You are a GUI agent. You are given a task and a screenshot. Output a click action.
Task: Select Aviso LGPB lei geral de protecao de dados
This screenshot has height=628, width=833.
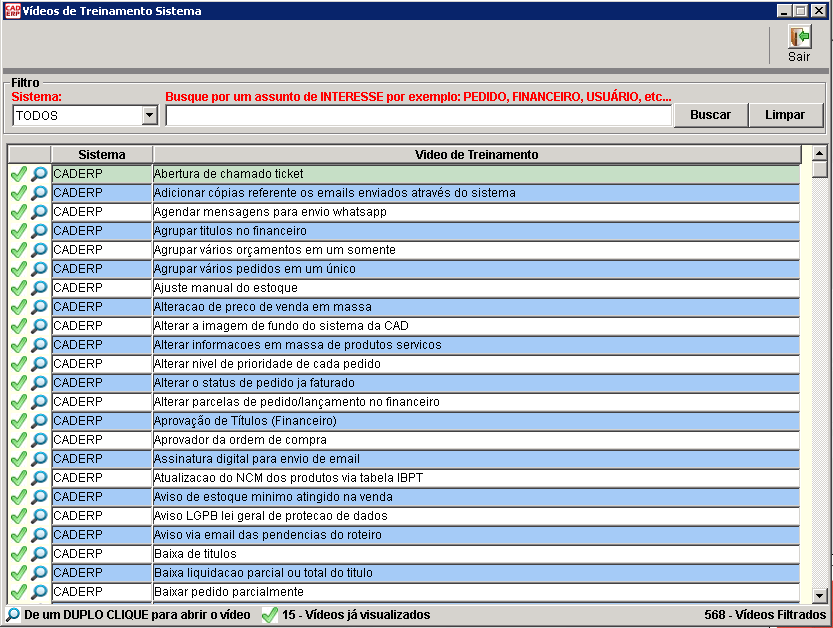[477, 516]
